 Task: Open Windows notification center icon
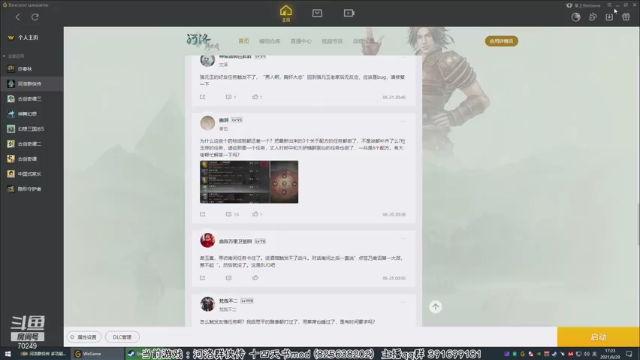629,354
